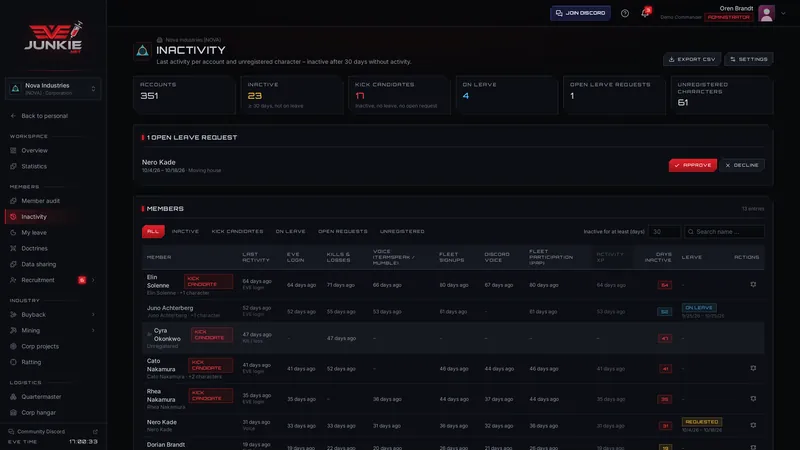
Task: Open row action icon for Nero Kade
Action: click(x=753, y=426)
